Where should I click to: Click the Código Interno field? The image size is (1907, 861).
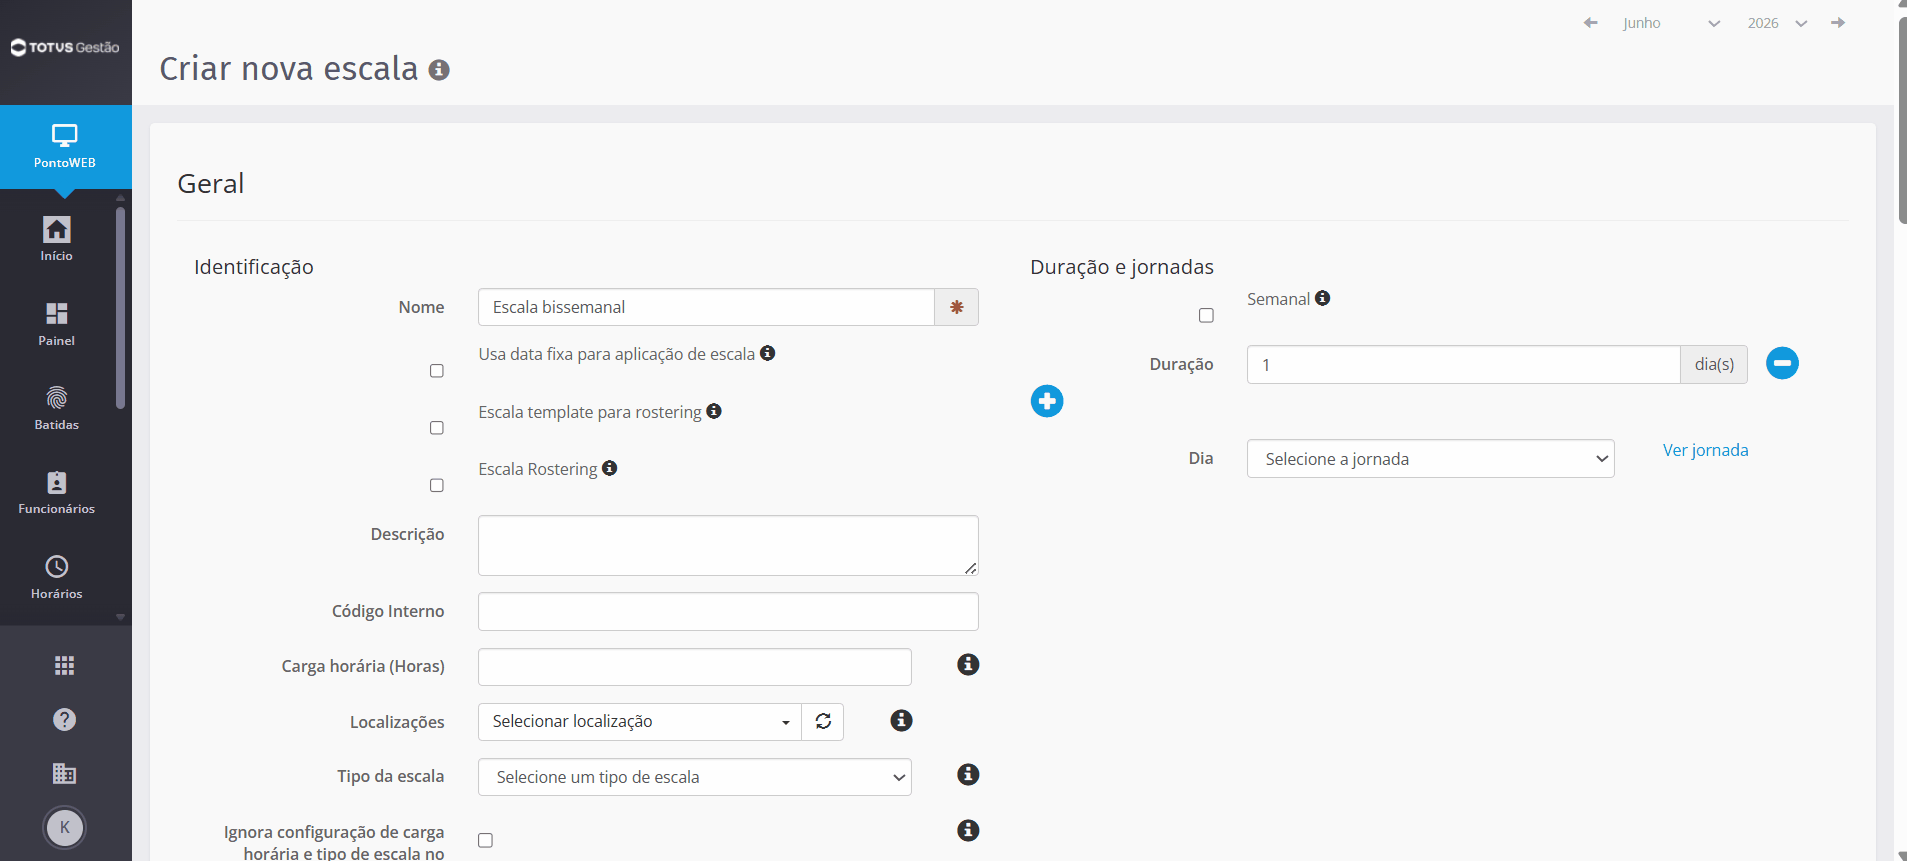pyautogui.click(x=728, y=611)
